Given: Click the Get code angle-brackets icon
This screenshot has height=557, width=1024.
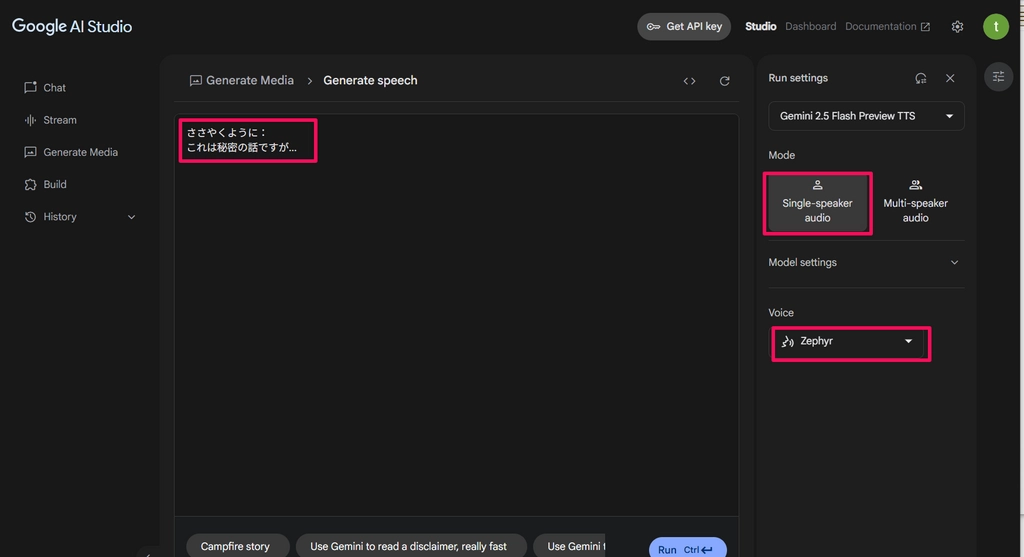Looking at the screenshot, I should point(690,81).
